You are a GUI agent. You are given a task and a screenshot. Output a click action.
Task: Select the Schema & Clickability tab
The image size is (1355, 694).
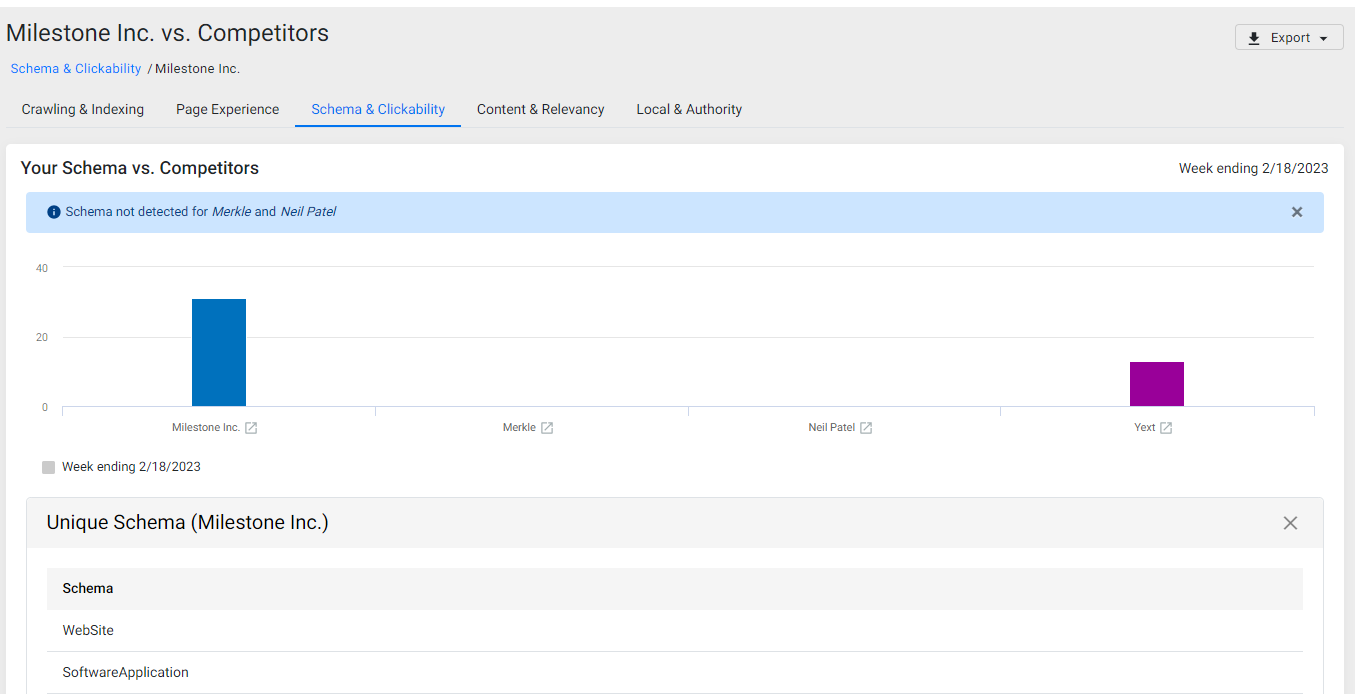coord(378,109)
